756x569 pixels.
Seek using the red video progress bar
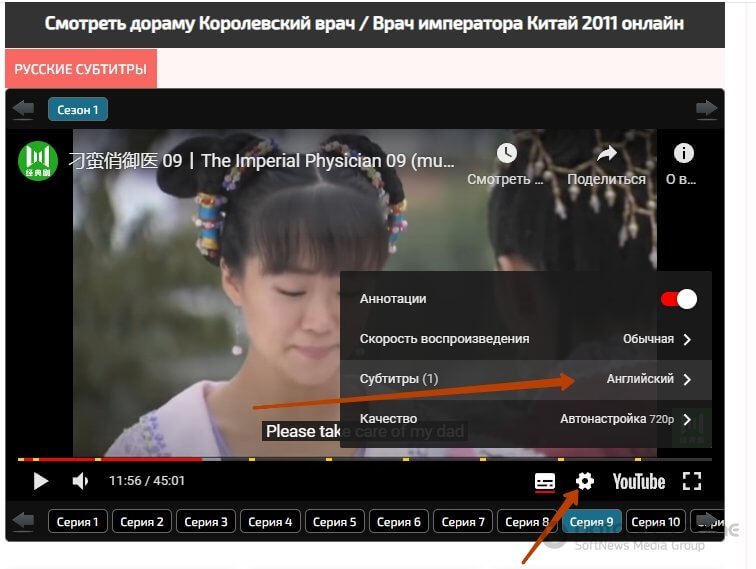(x=364, y=460)
